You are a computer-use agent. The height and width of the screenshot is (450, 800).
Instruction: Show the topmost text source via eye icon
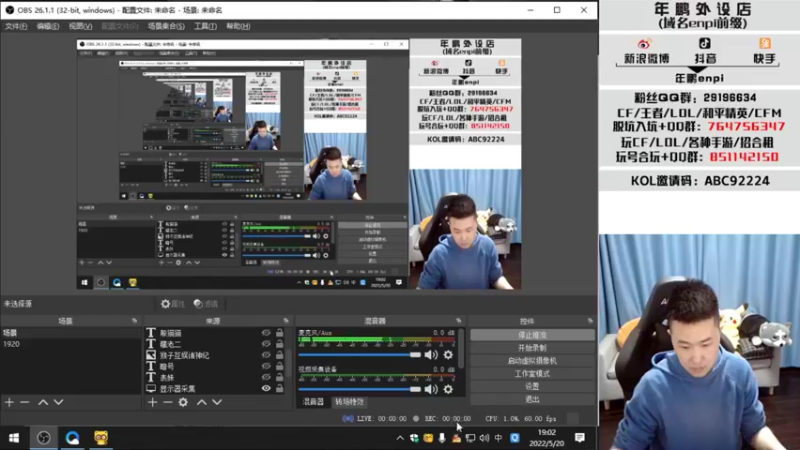(266, 333)
